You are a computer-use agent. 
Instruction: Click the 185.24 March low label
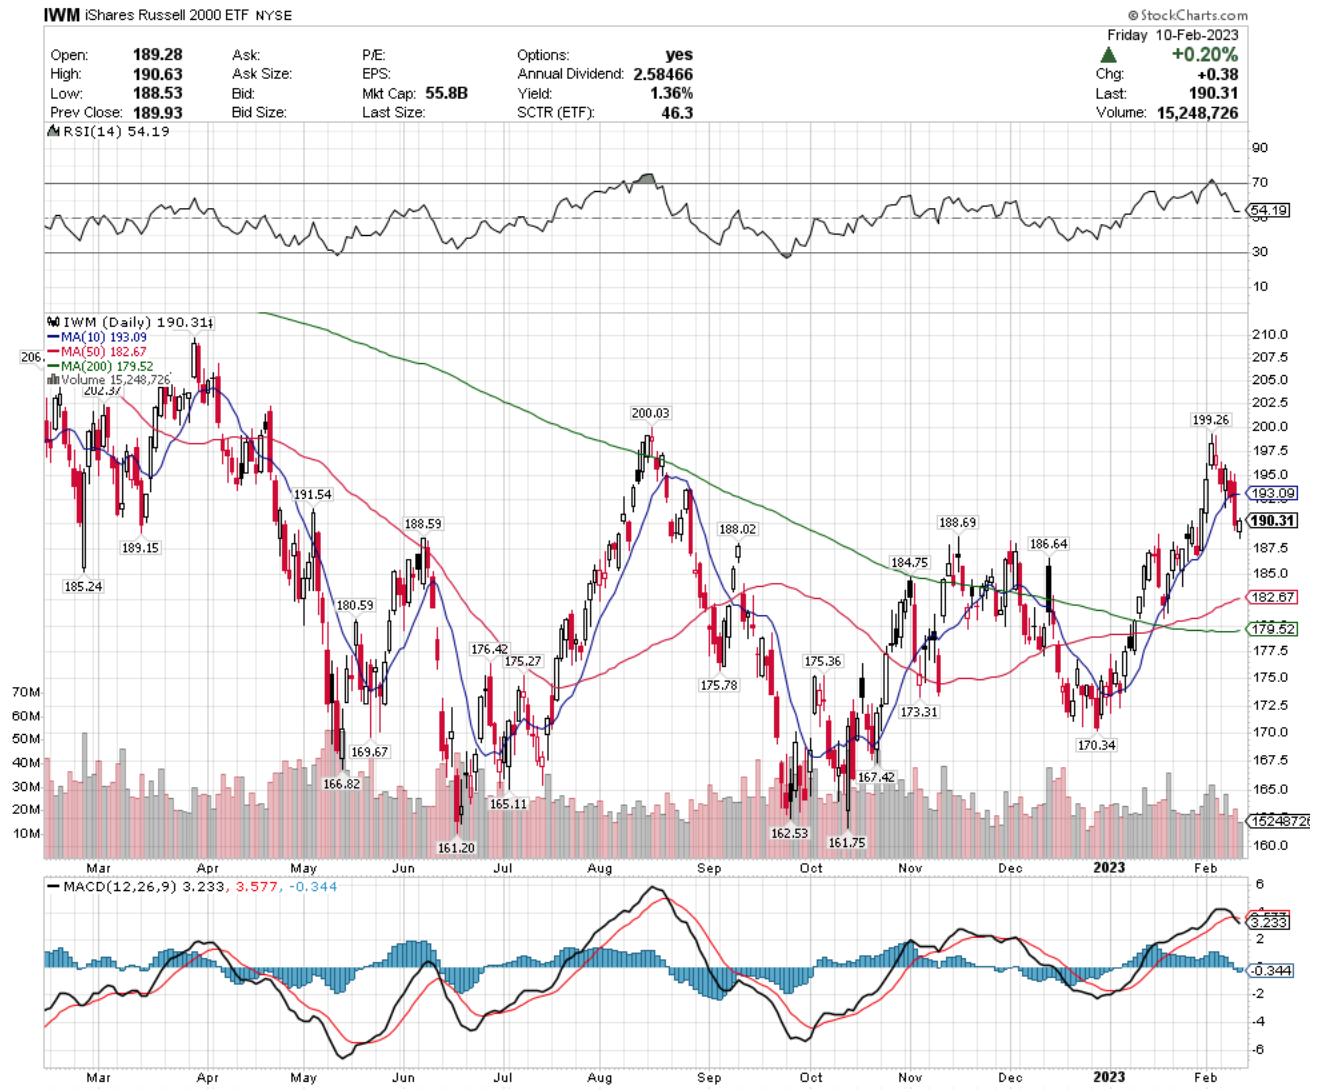tap(83, 587)
